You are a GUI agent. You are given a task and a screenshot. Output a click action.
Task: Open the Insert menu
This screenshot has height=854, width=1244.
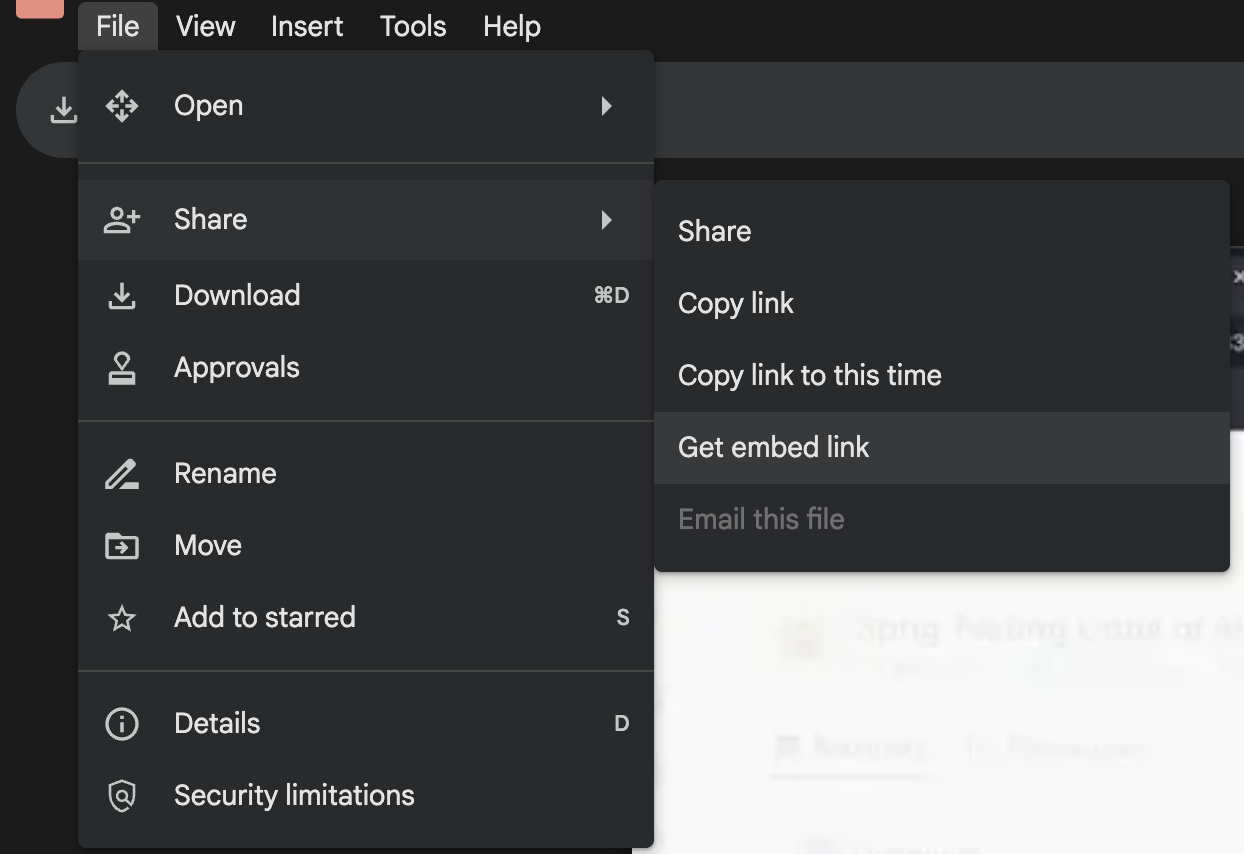pyautogui.click(x=307, y=26)
